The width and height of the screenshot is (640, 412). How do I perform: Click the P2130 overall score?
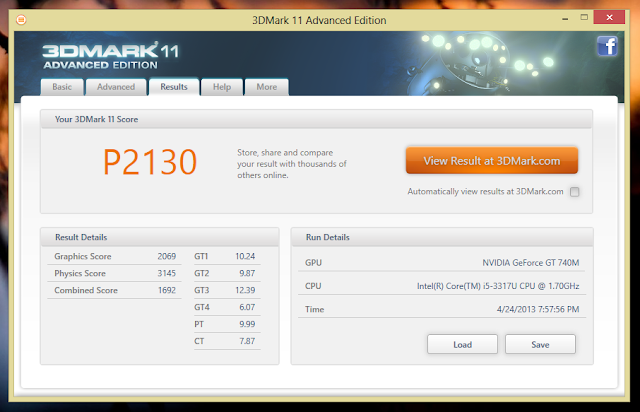pyautogui.click(x=150, y=162)
